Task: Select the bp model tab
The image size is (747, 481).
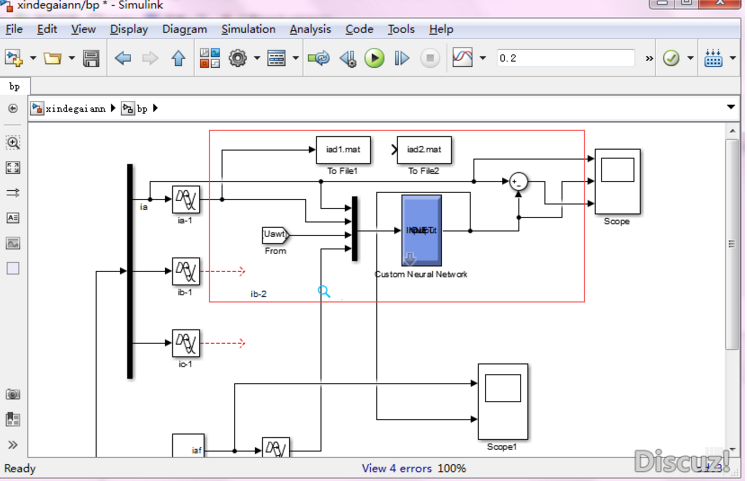Action: pos(14,86)
